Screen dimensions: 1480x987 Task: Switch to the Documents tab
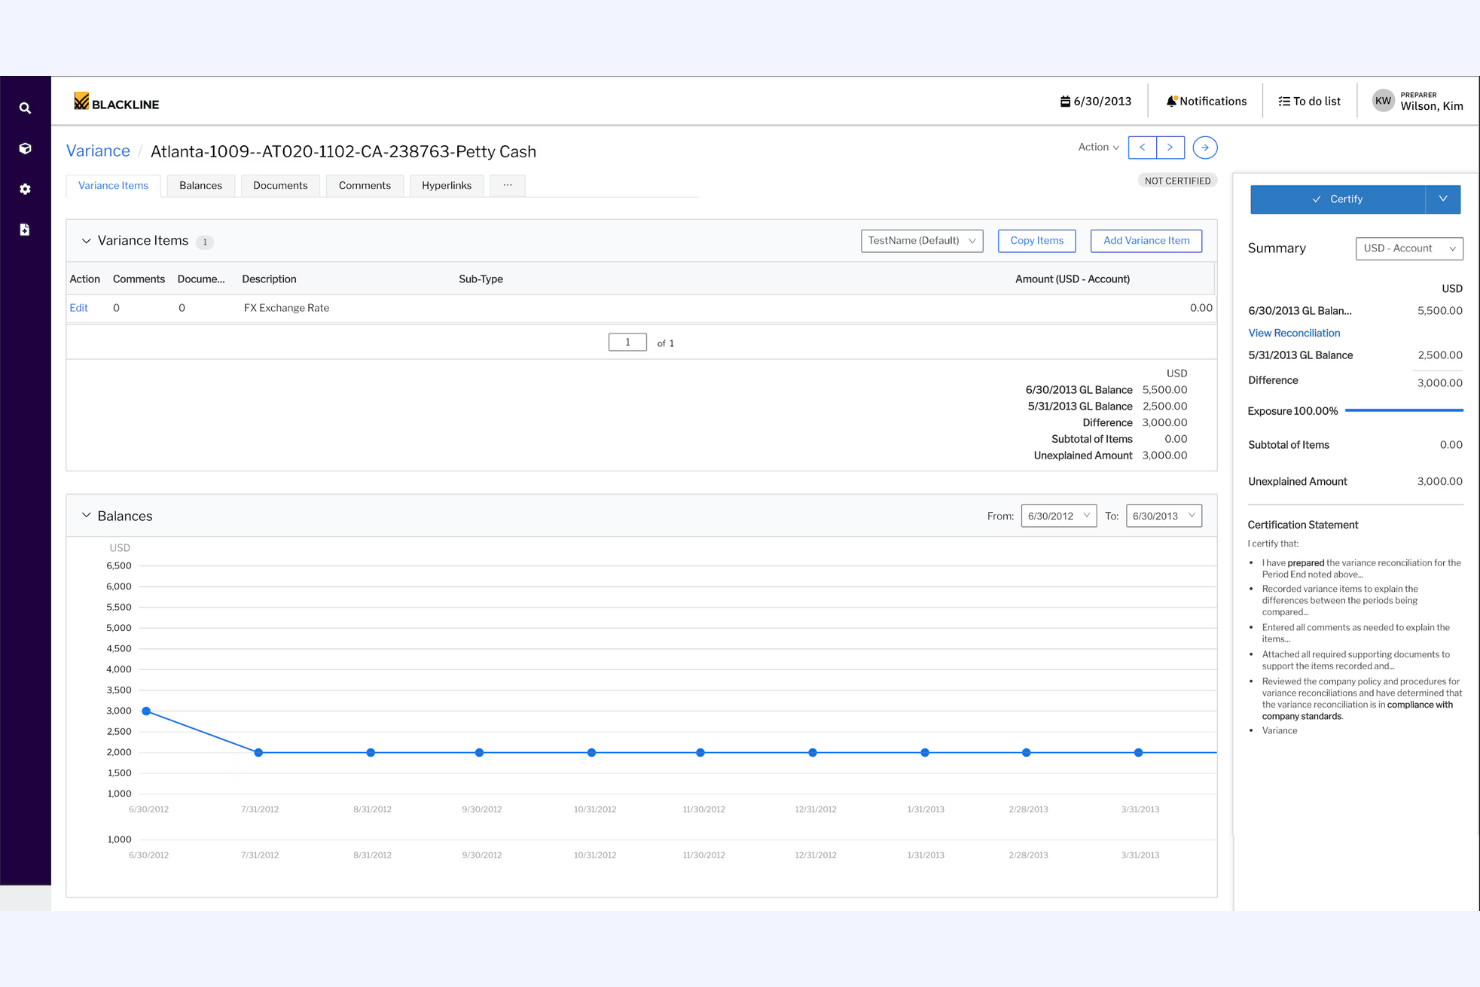point(280,185)
